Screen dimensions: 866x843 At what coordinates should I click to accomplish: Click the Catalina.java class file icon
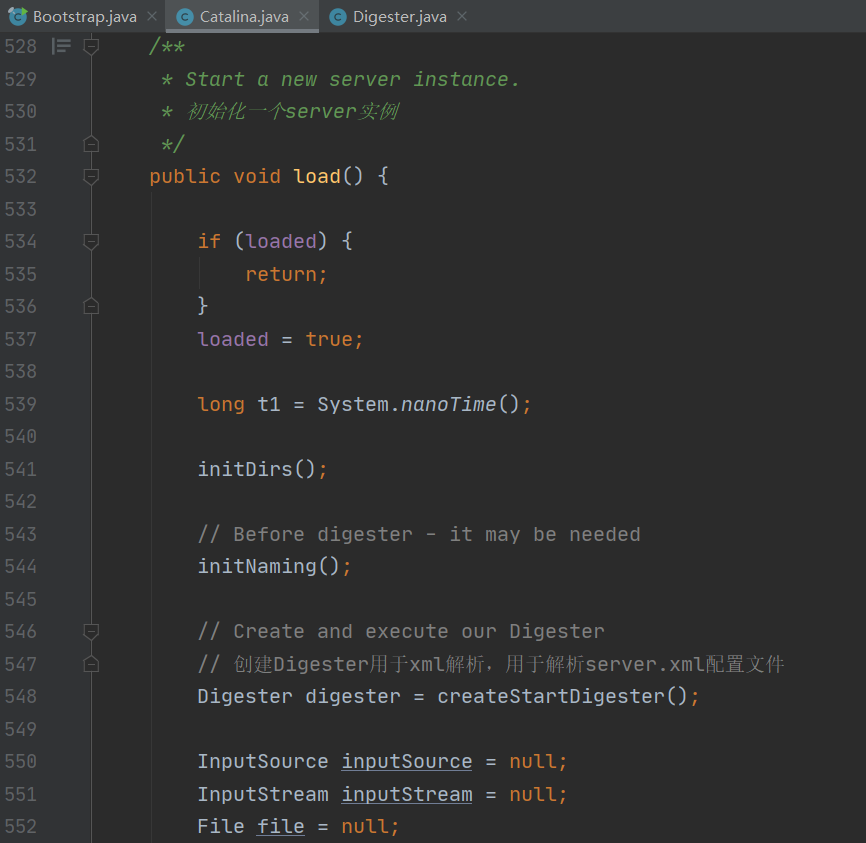[x=184, y=17]
